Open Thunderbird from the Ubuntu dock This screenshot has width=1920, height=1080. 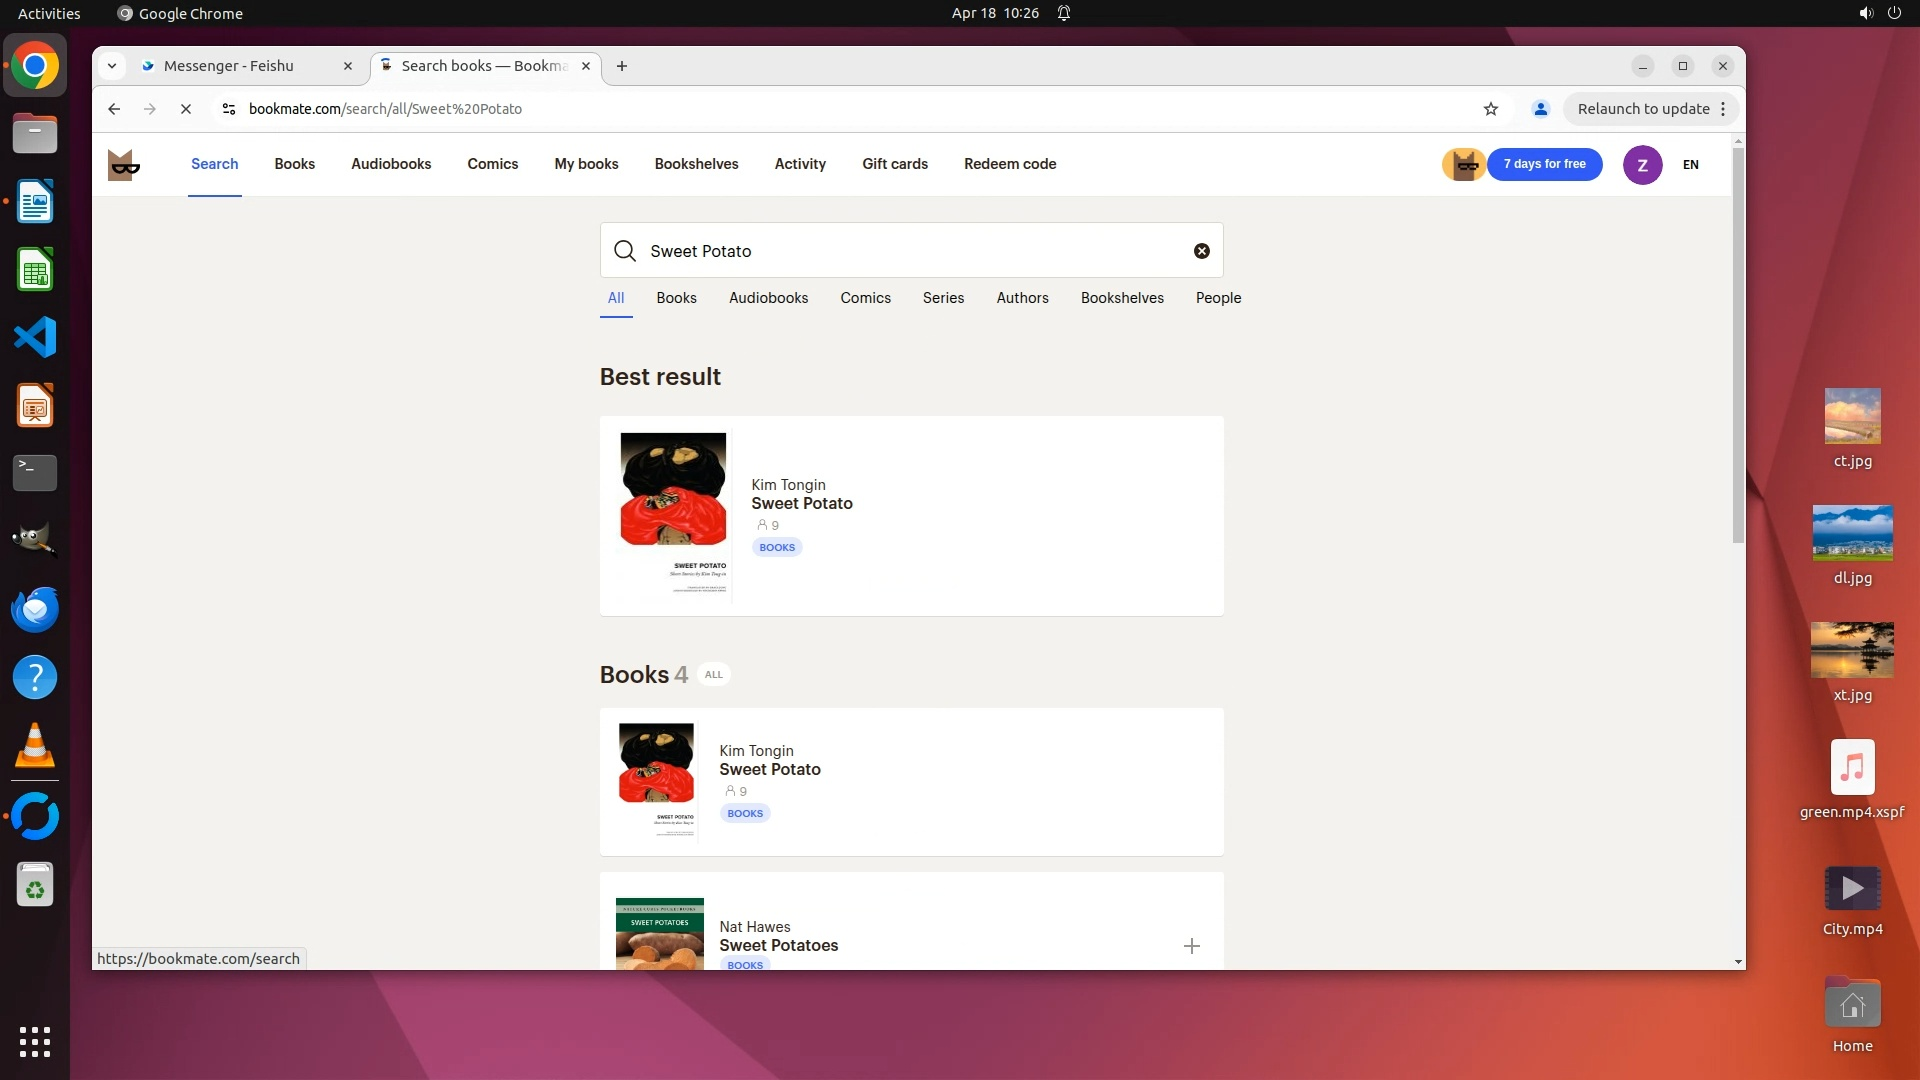[x=35, y=609]
